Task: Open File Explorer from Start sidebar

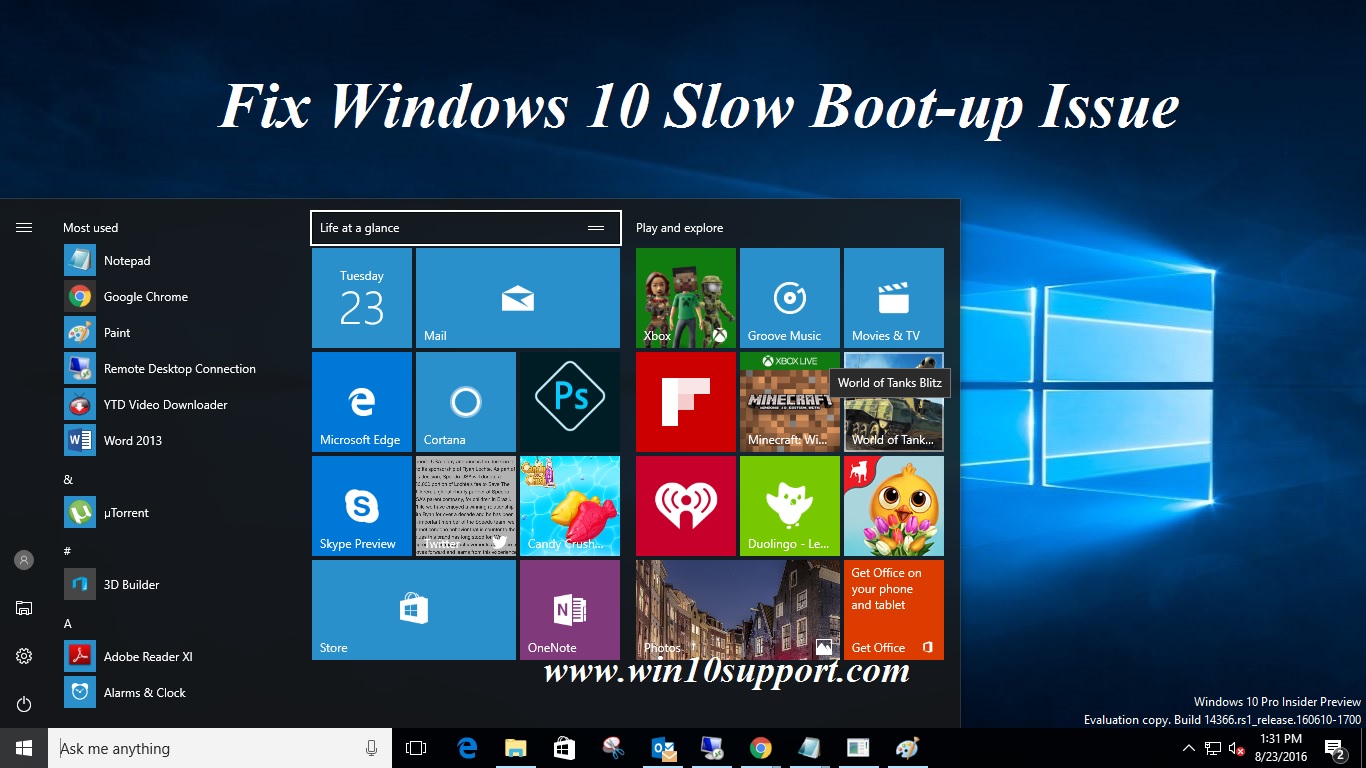Action: pyautogui.click(x=24, y=608)
